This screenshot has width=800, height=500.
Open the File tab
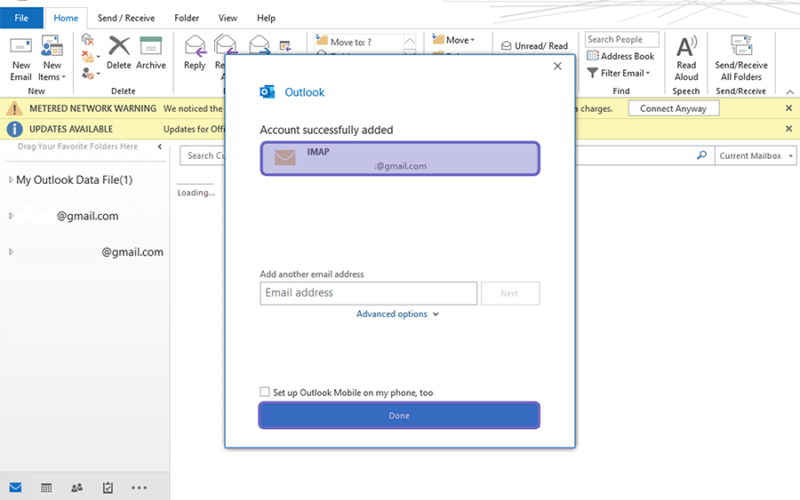coord(21,18)
